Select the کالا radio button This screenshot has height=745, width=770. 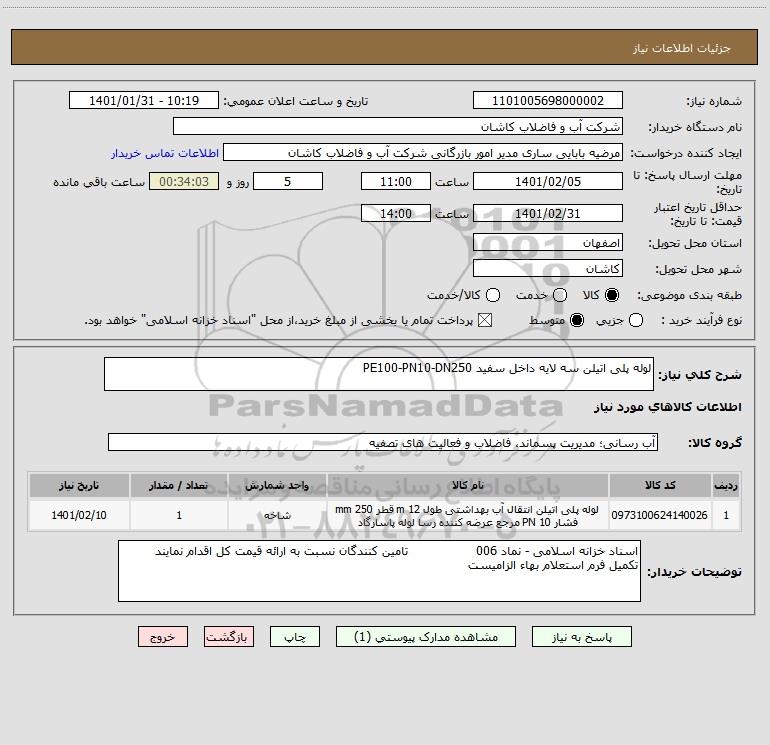(x=612, y=295)
